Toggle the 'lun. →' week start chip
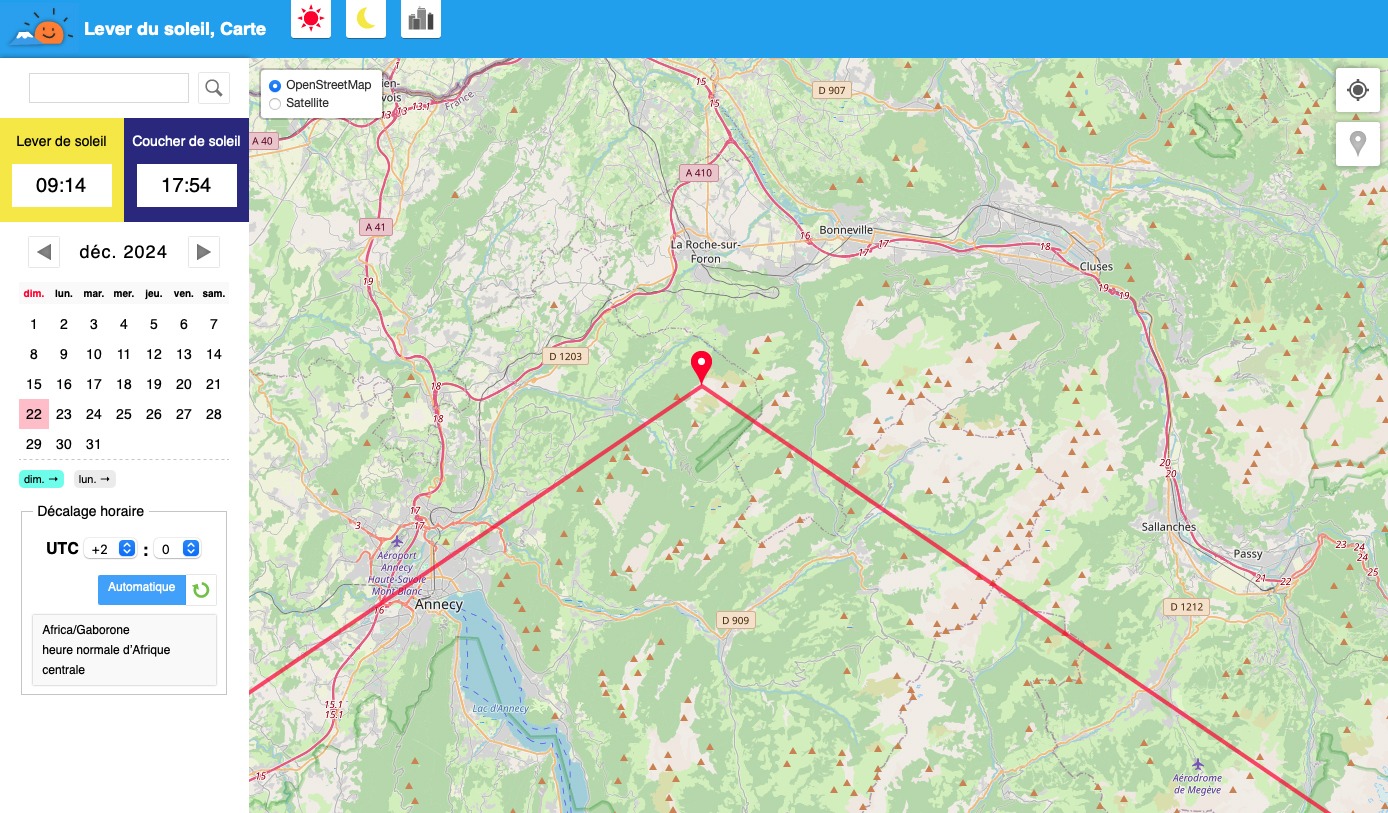 click(94, 479)
